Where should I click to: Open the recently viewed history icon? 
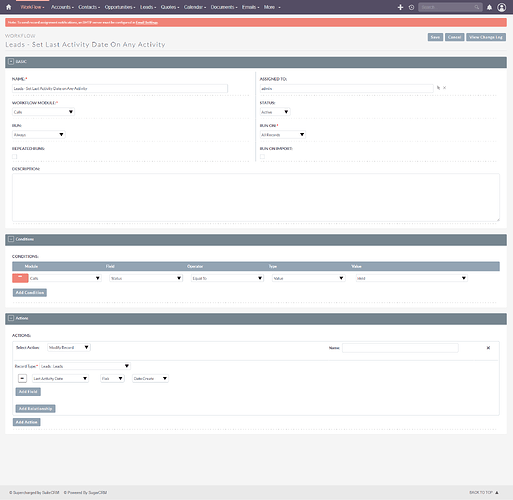coord(411,7)
